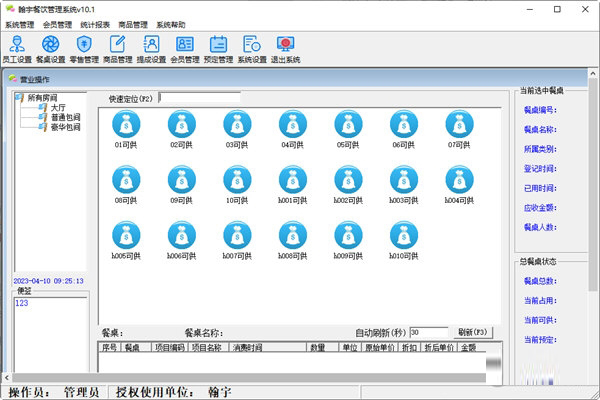Click the 自动刷新 seconds input field
This screenshot has height=400, width=600.
pyautogui.click(x=428, y=332)
